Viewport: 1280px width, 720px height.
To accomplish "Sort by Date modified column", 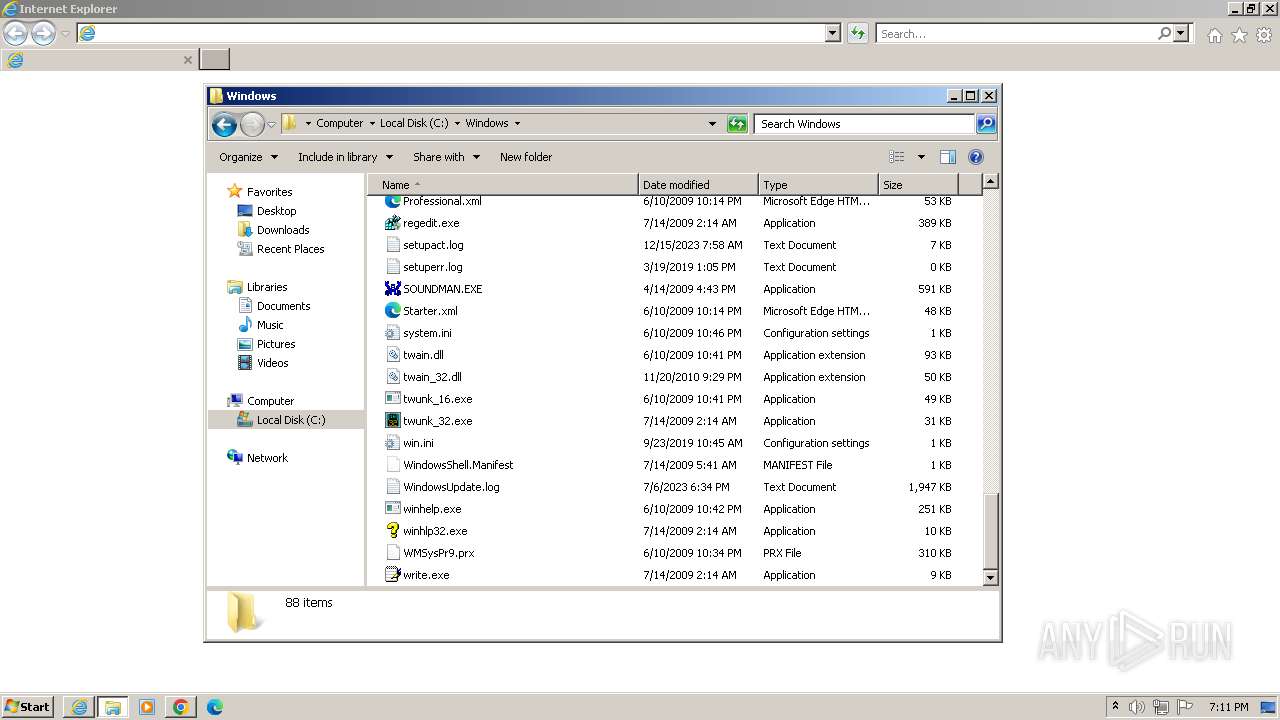I will (698, 185).
